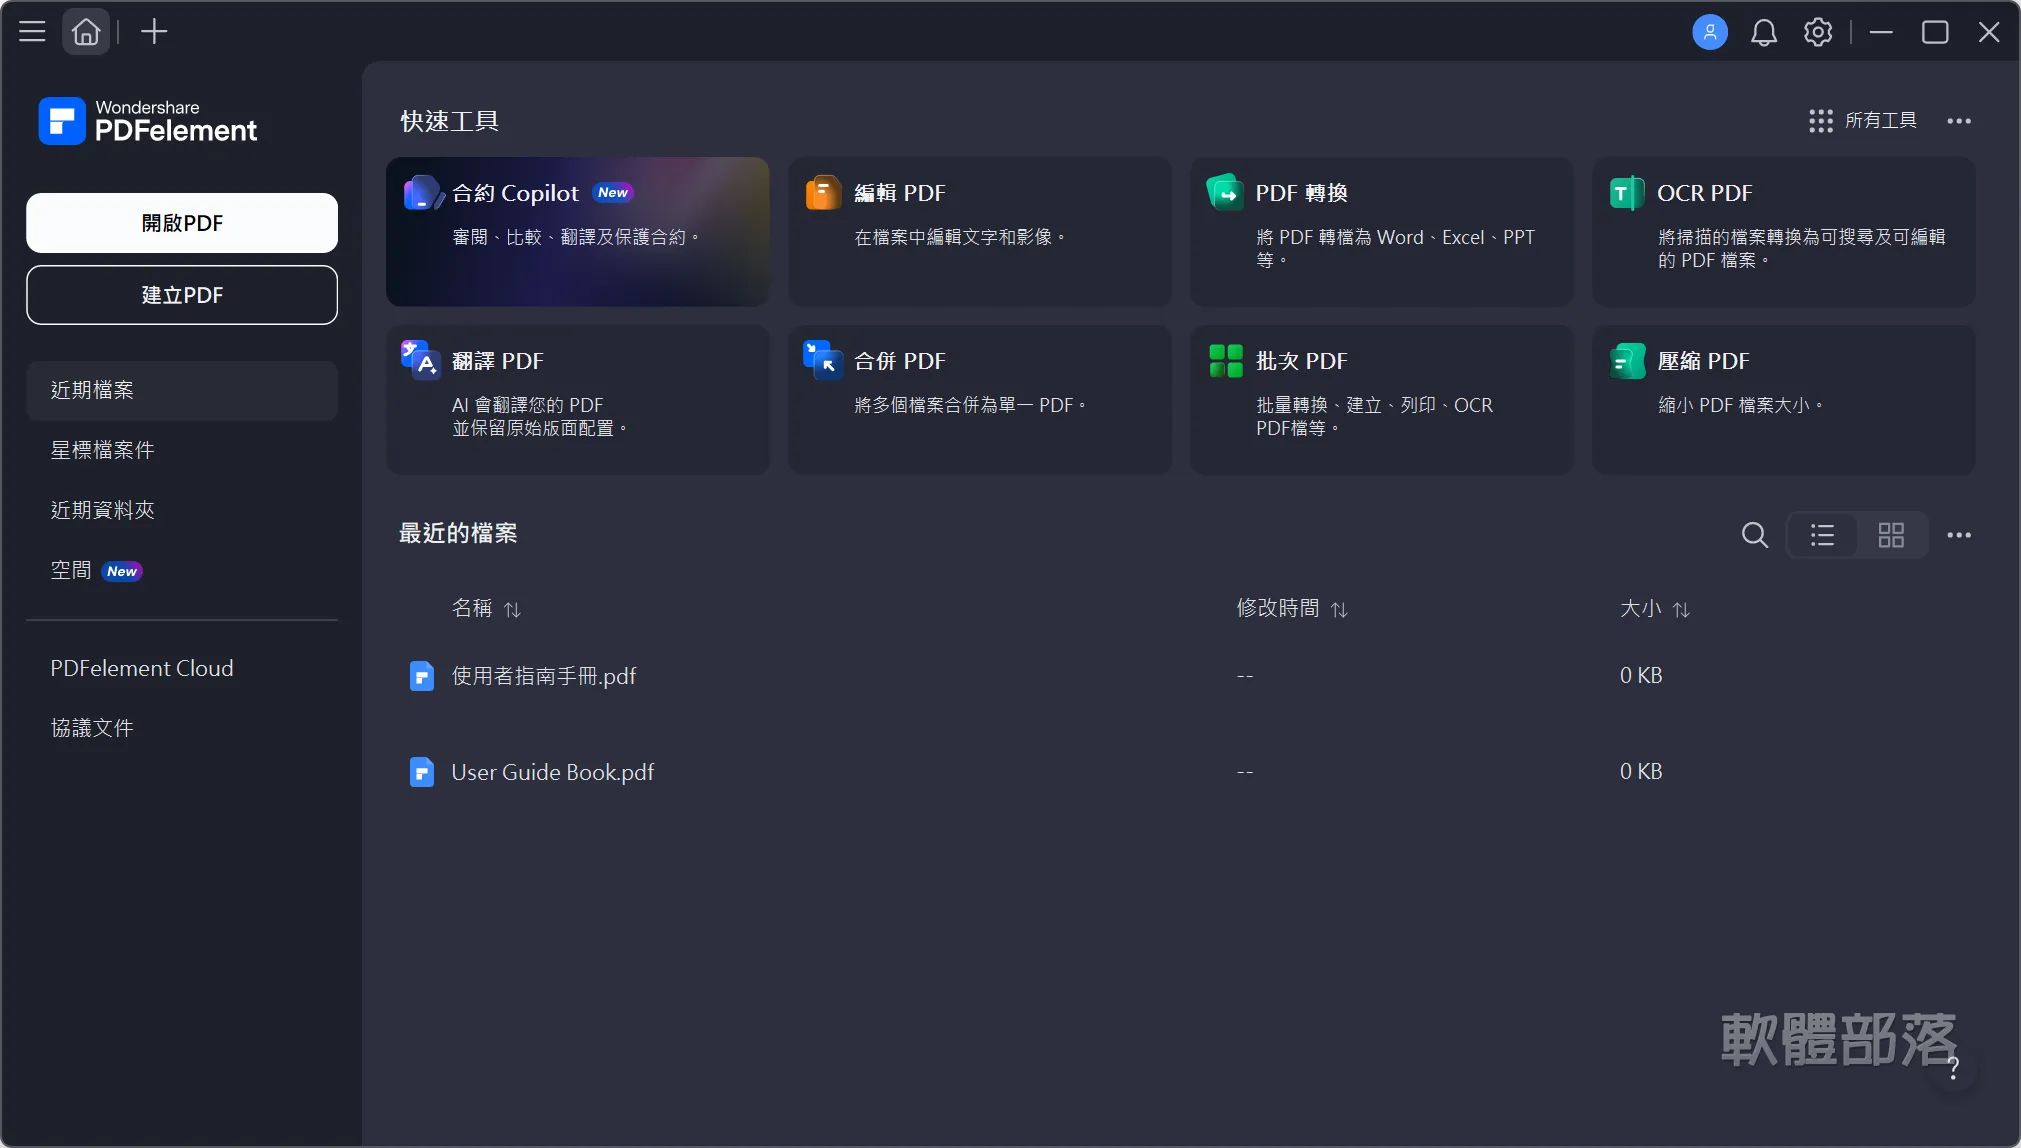This screenshot has width=2021, height=1148.
Task: Open more options for 最近的檔案 section
Action: pyautogui.click(x=1958, y=535)
